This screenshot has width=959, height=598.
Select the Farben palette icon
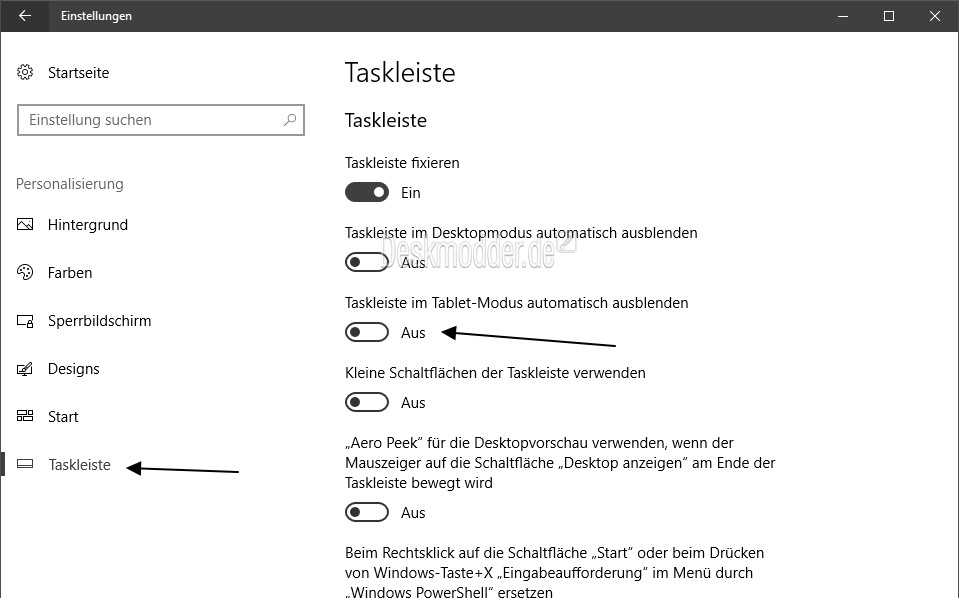pos(25,272)
